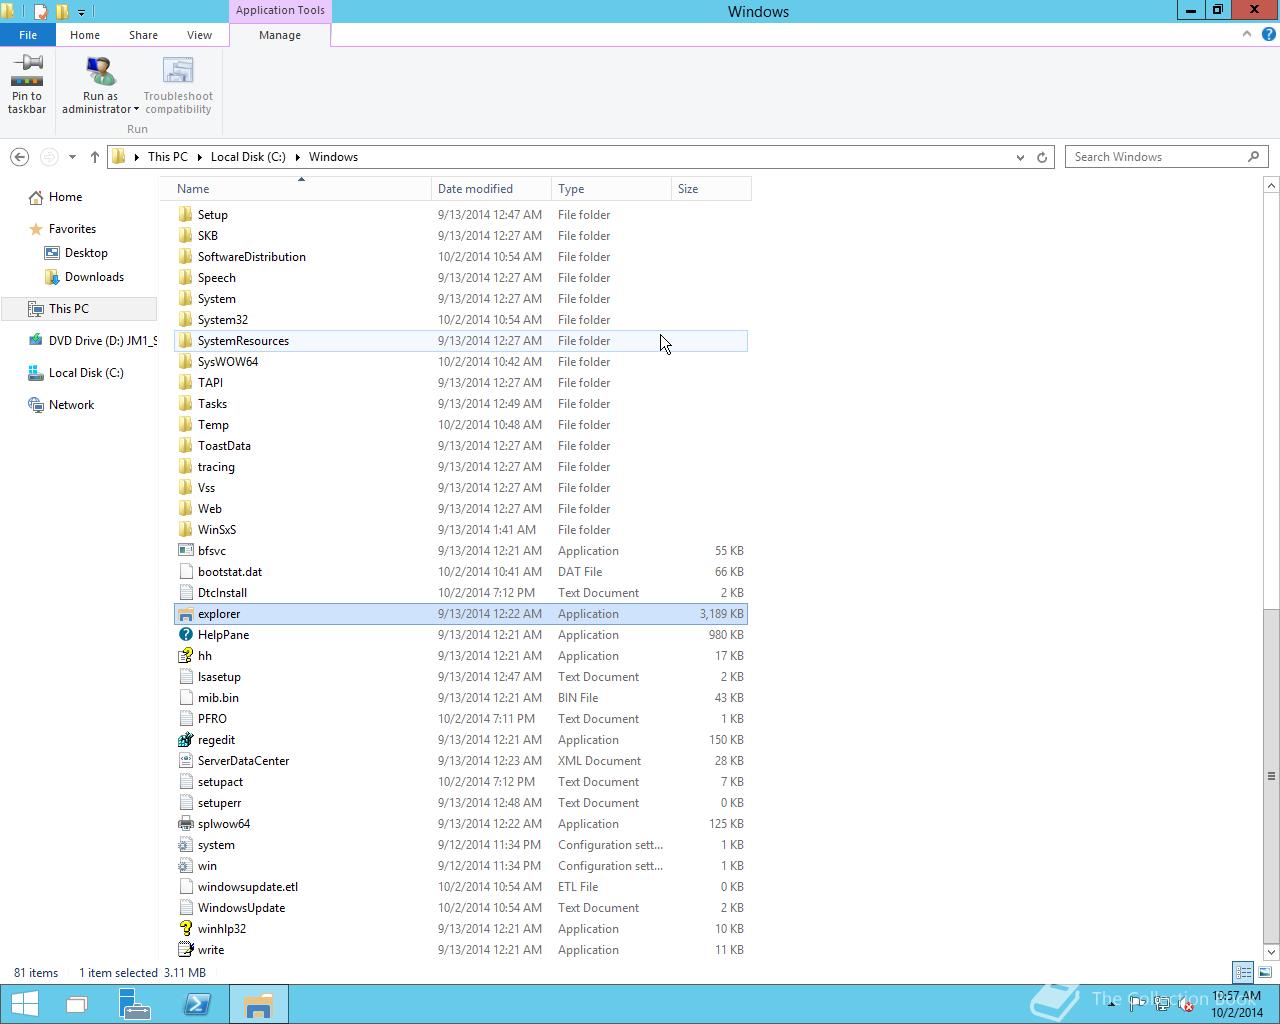1280x1024 pixels.
Task: Select WindowsUpdate text document
Action: (461, 908)
